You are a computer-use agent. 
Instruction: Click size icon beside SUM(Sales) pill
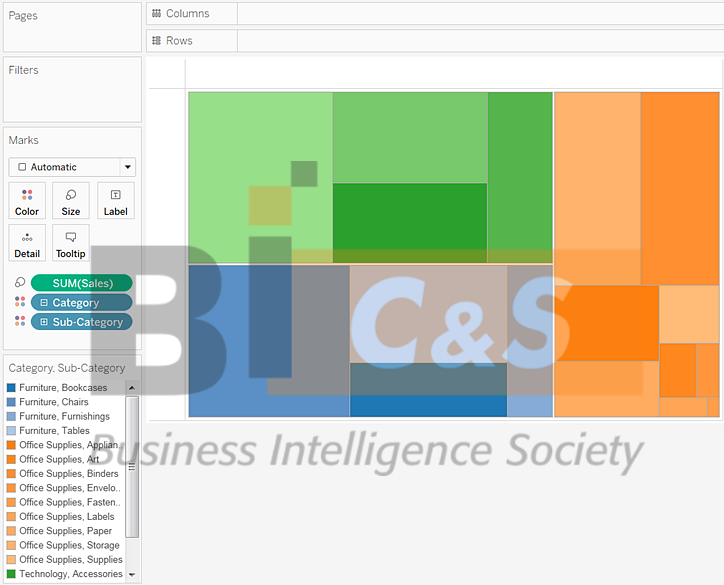20,283
